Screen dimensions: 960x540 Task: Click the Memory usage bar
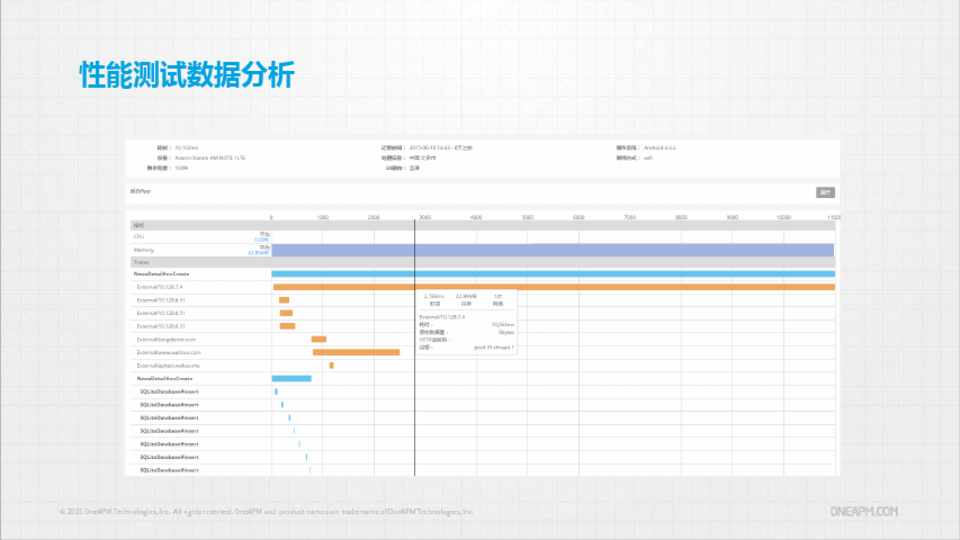(x=552, y=250)
